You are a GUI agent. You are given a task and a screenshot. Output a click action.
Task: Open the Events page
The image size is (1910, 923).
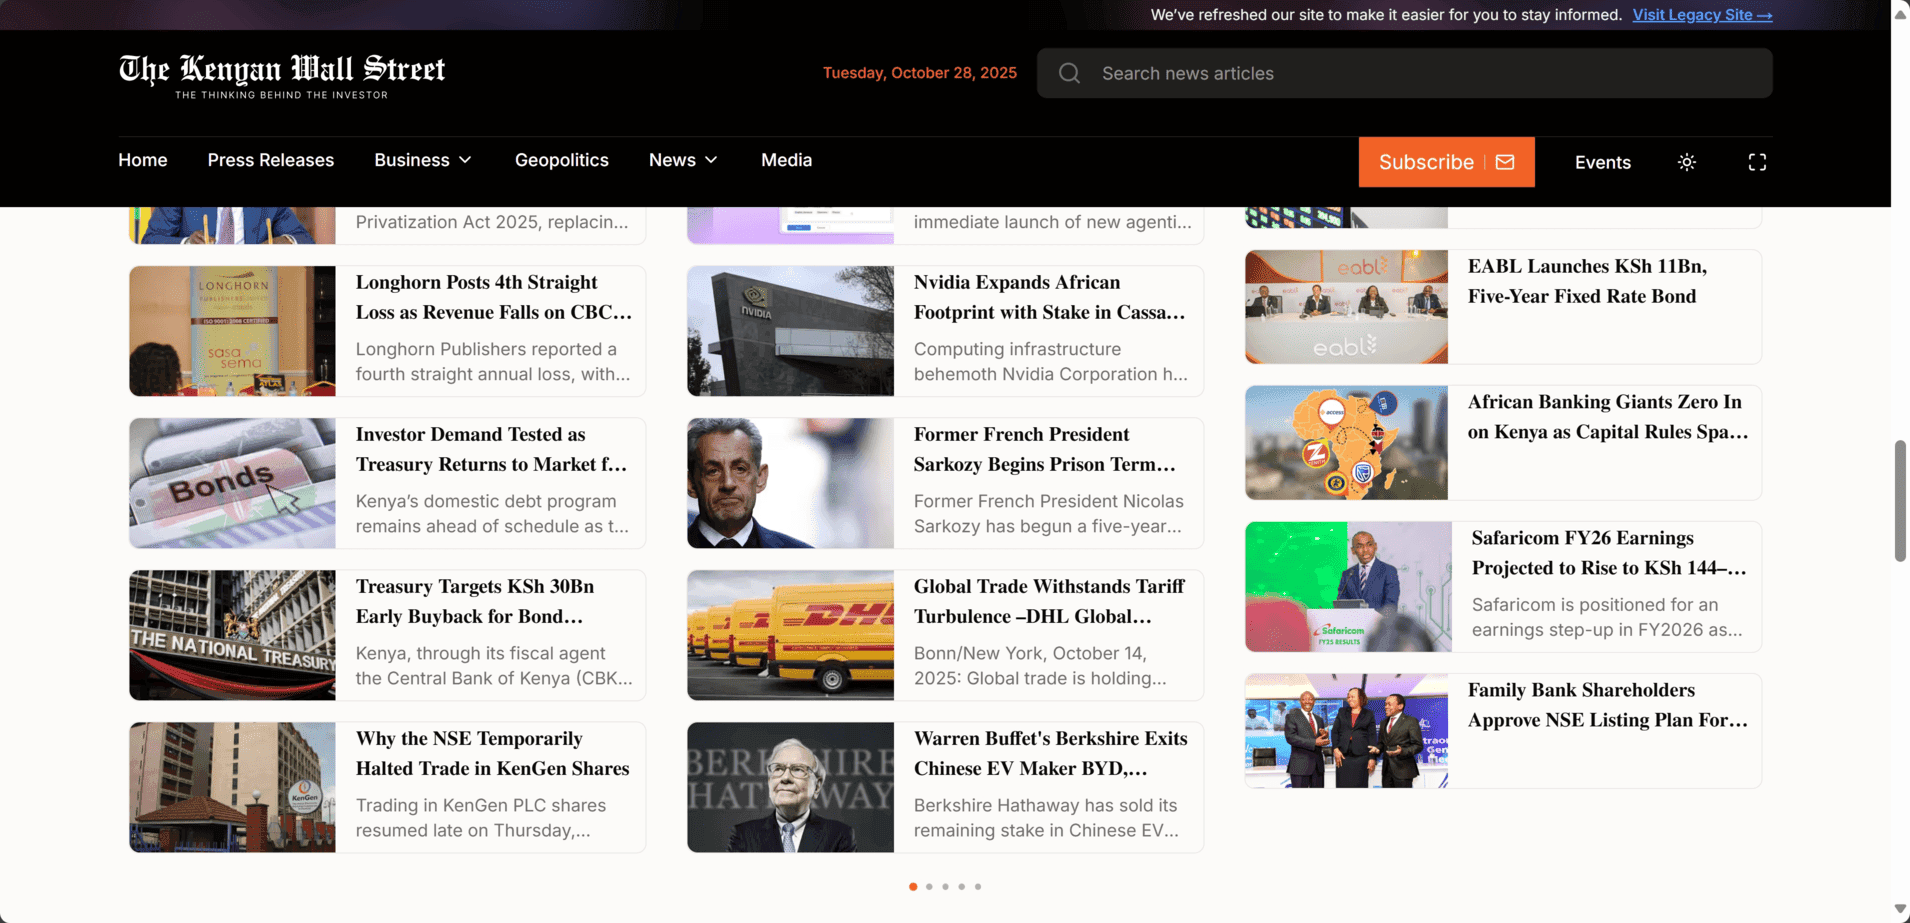pos(1602,162)
